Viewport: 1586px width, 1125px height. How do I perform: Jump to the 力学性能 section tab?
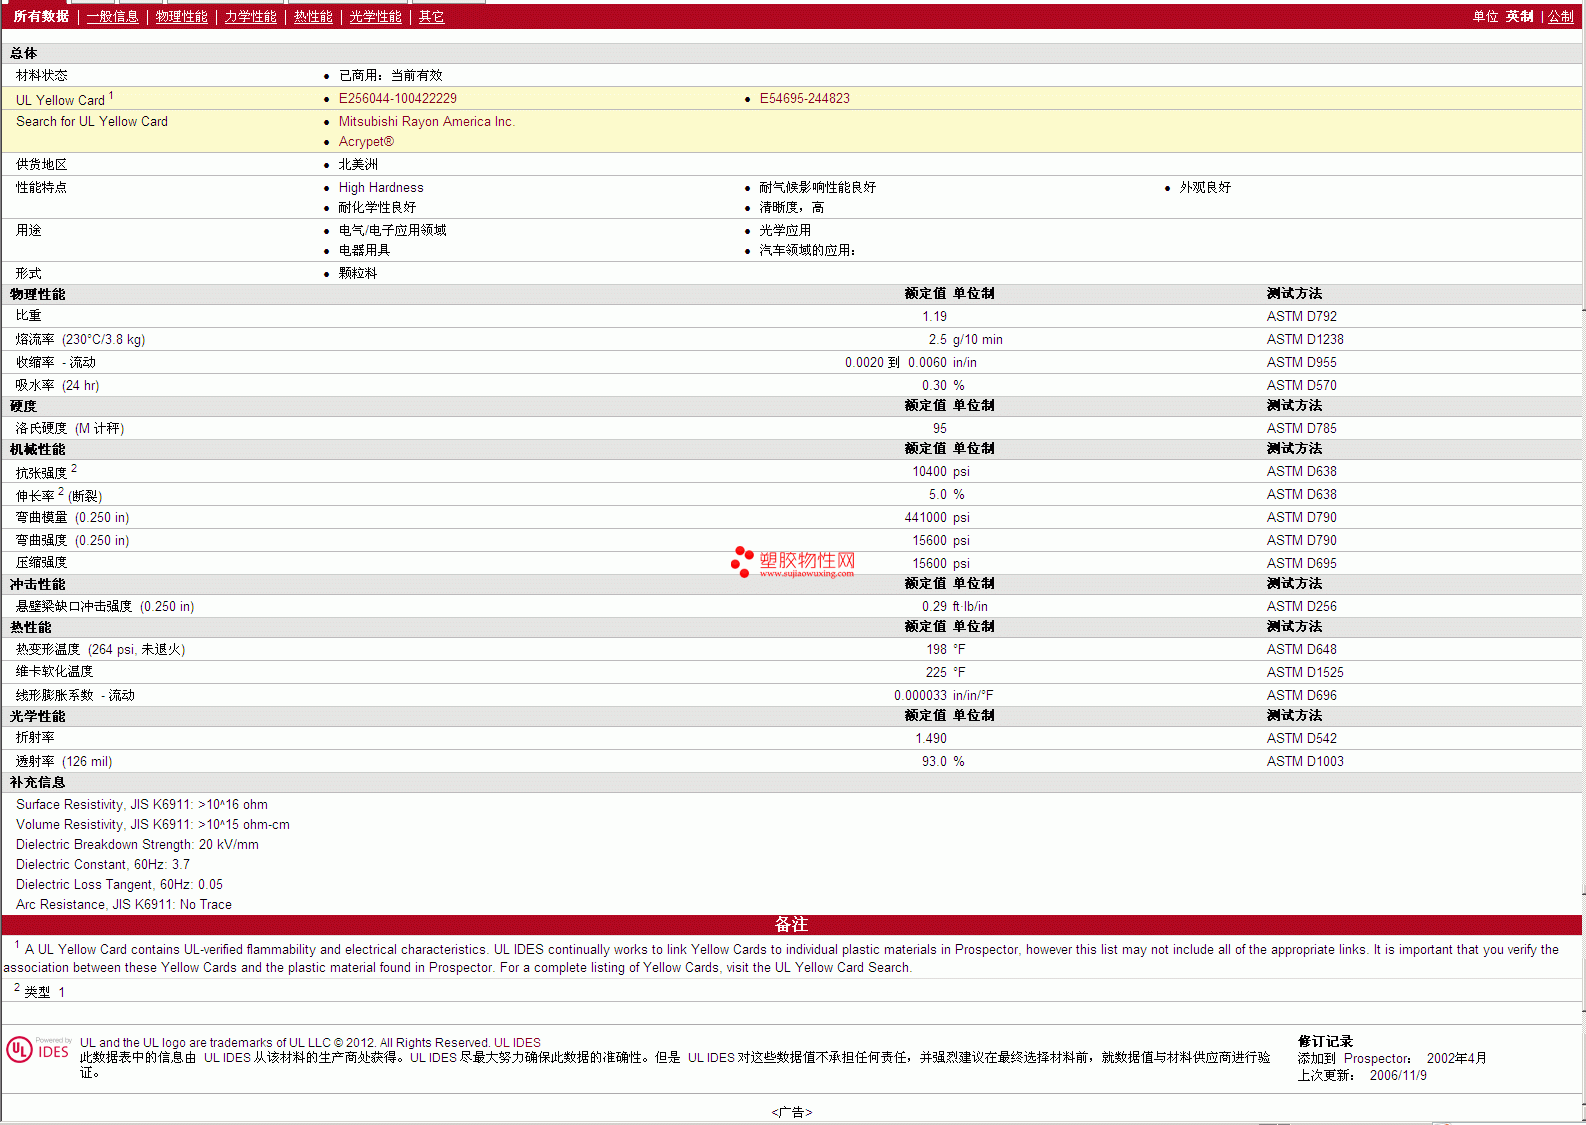(250, 17)
